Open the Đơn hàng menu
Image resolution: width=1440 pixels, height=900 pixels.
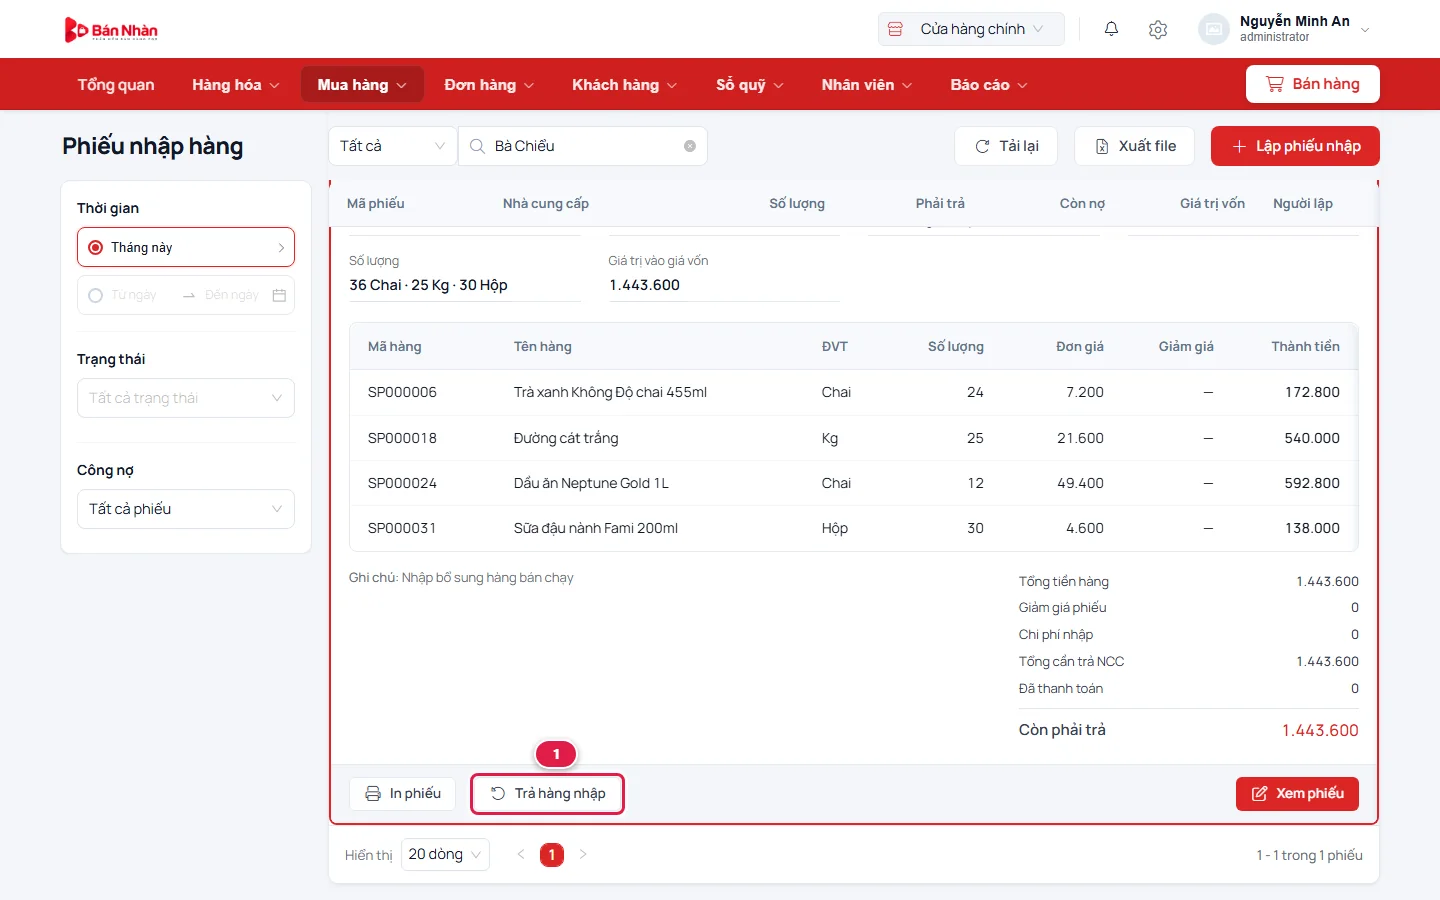489,85
